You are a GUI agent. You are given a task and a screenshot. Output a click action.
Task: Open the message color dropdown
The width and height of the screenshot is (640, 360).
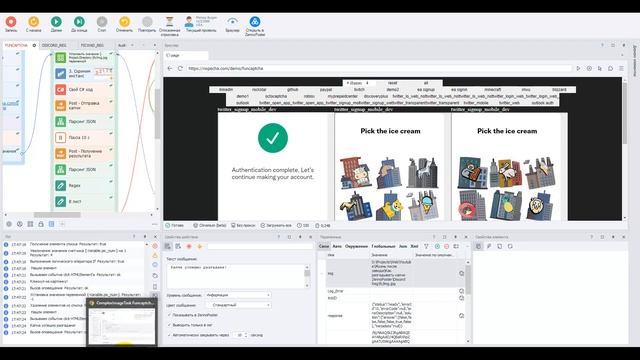tap(238, 305)
